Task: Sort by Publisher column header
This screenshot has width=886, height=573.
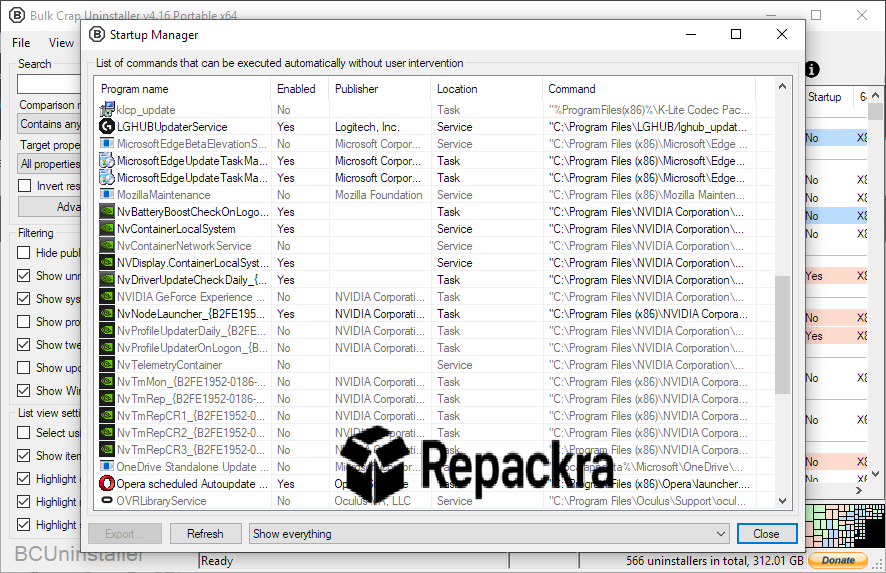Action: click(380, 89)
